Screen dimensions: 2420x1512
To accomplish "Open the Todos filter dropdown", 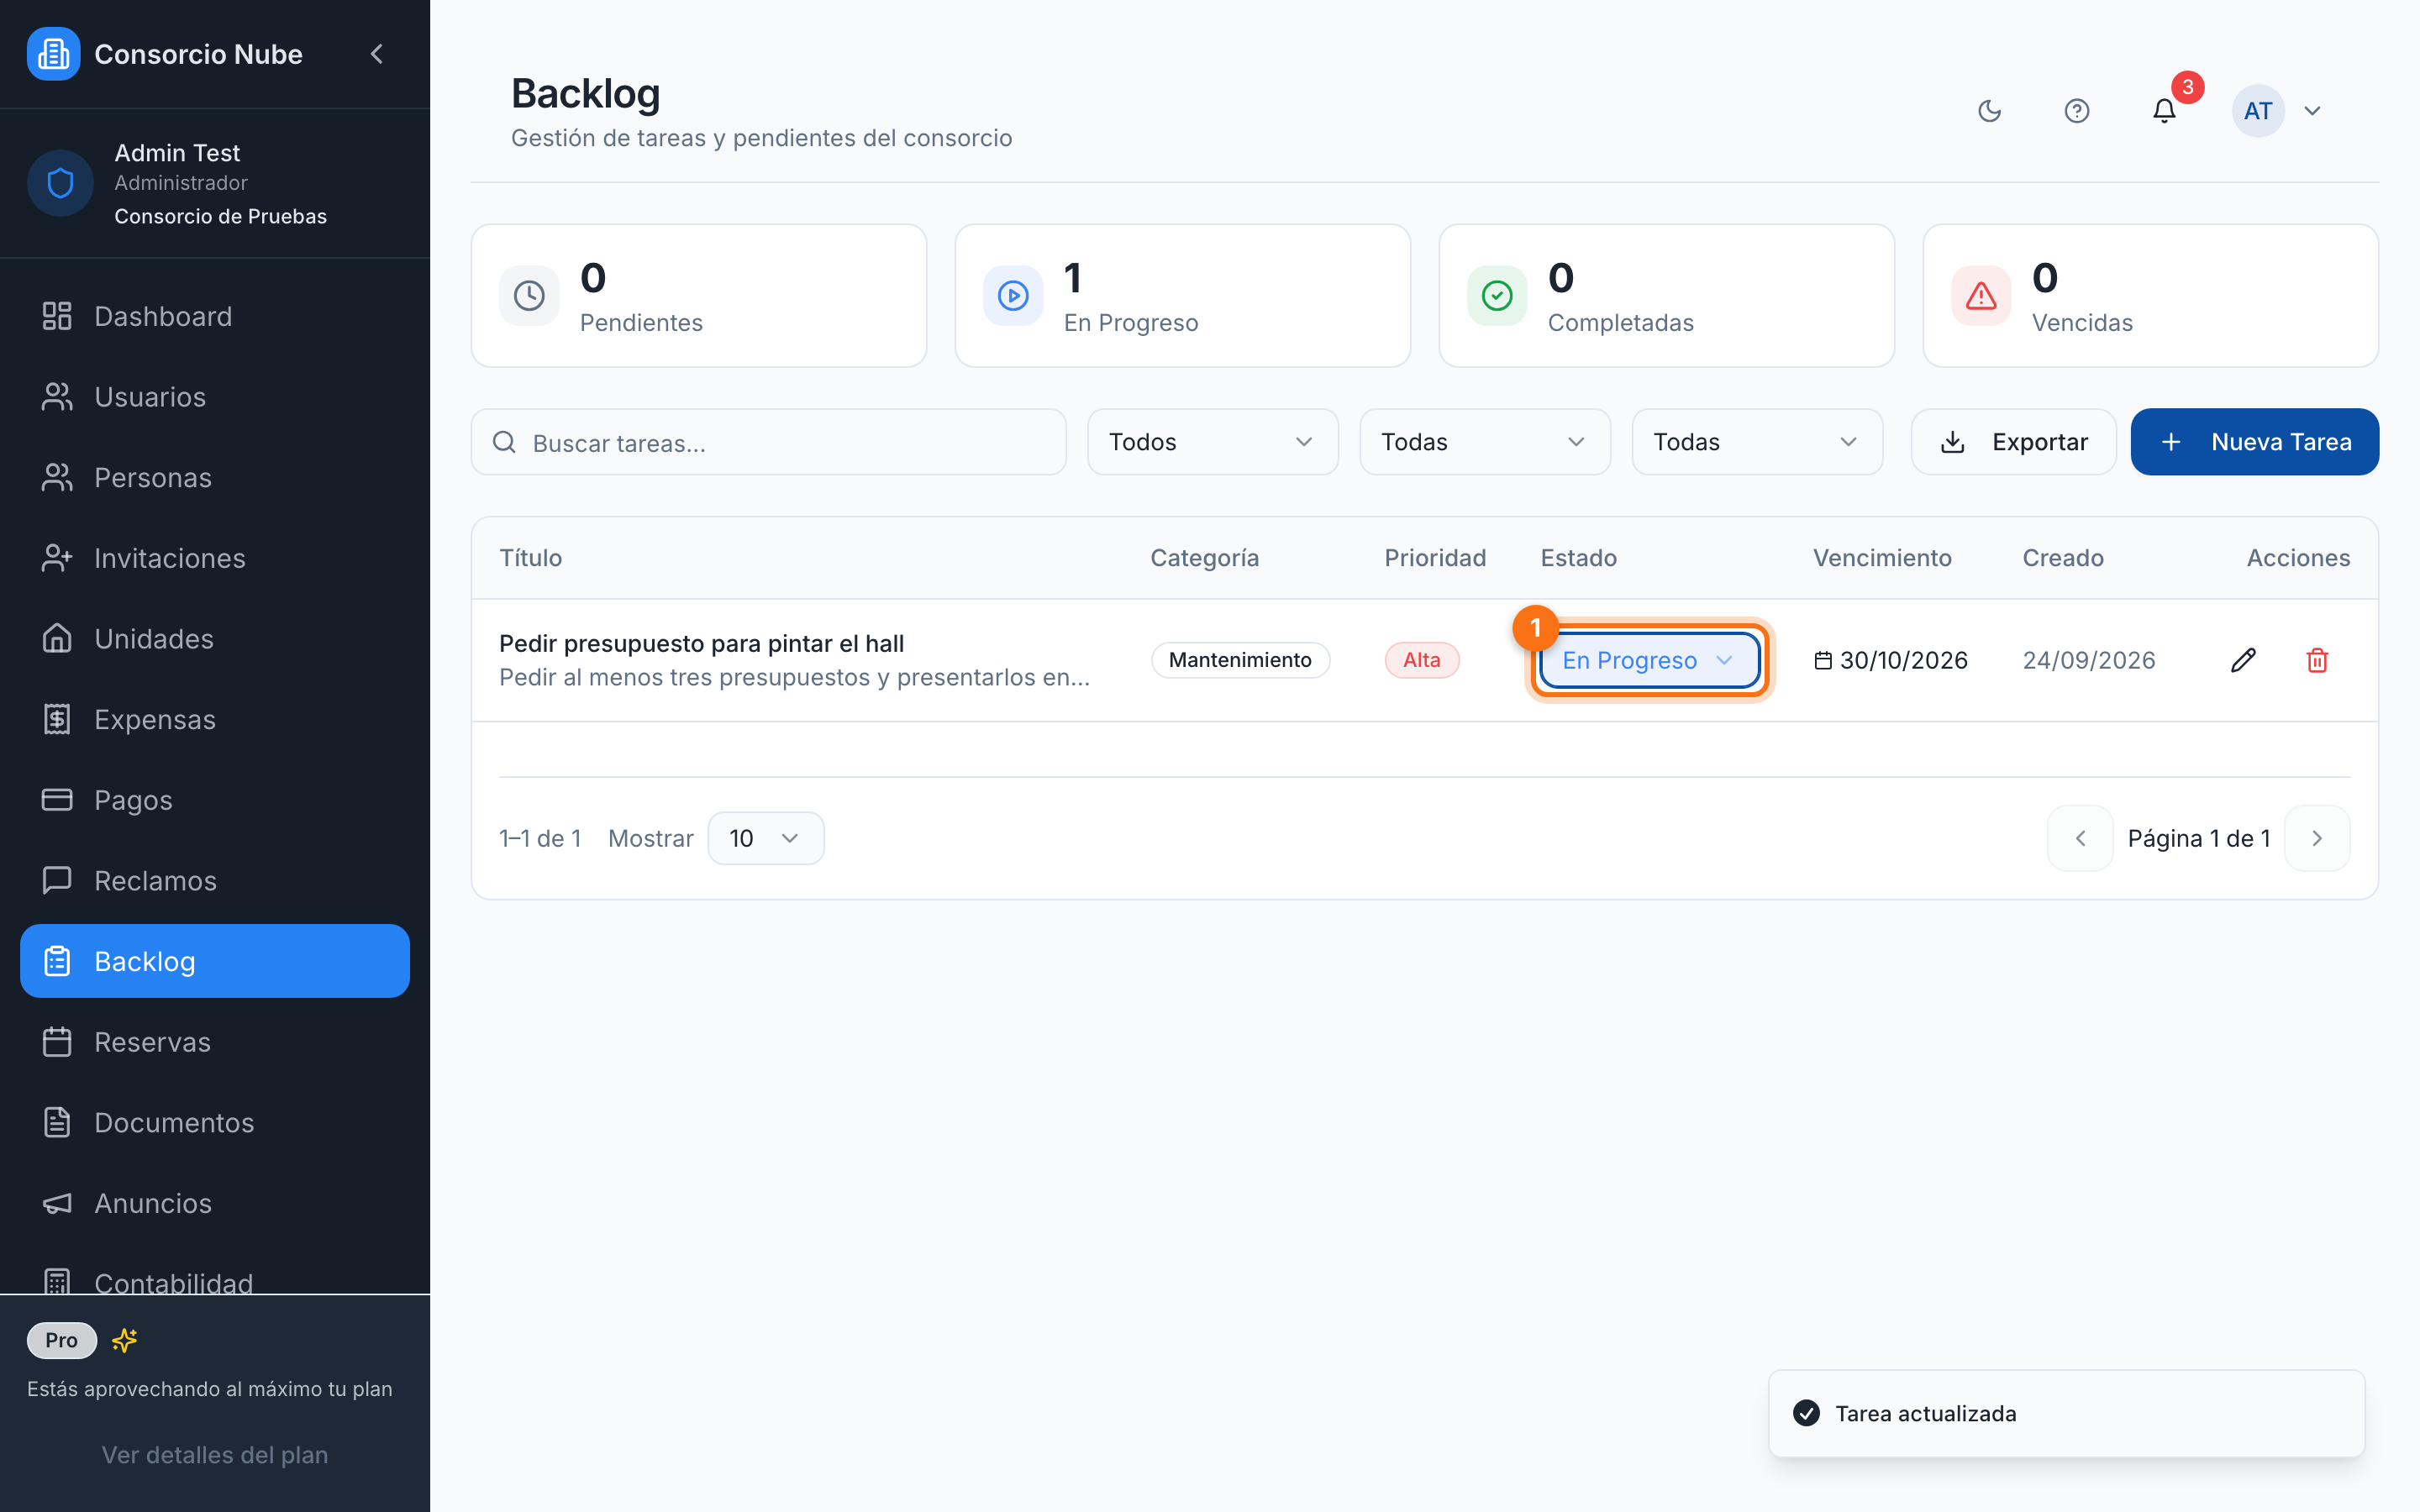I will point(1212,442).
